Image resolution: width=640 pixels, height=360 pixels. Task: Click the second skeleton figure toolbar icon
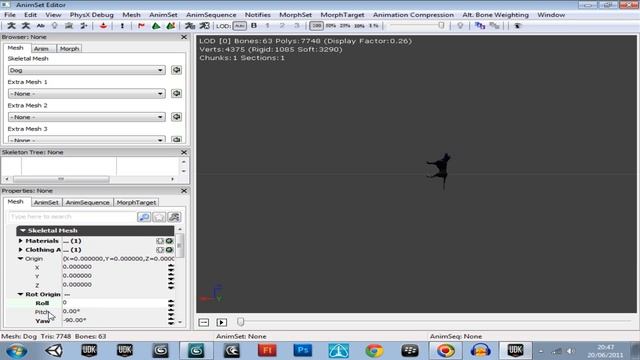pos(26,26)
